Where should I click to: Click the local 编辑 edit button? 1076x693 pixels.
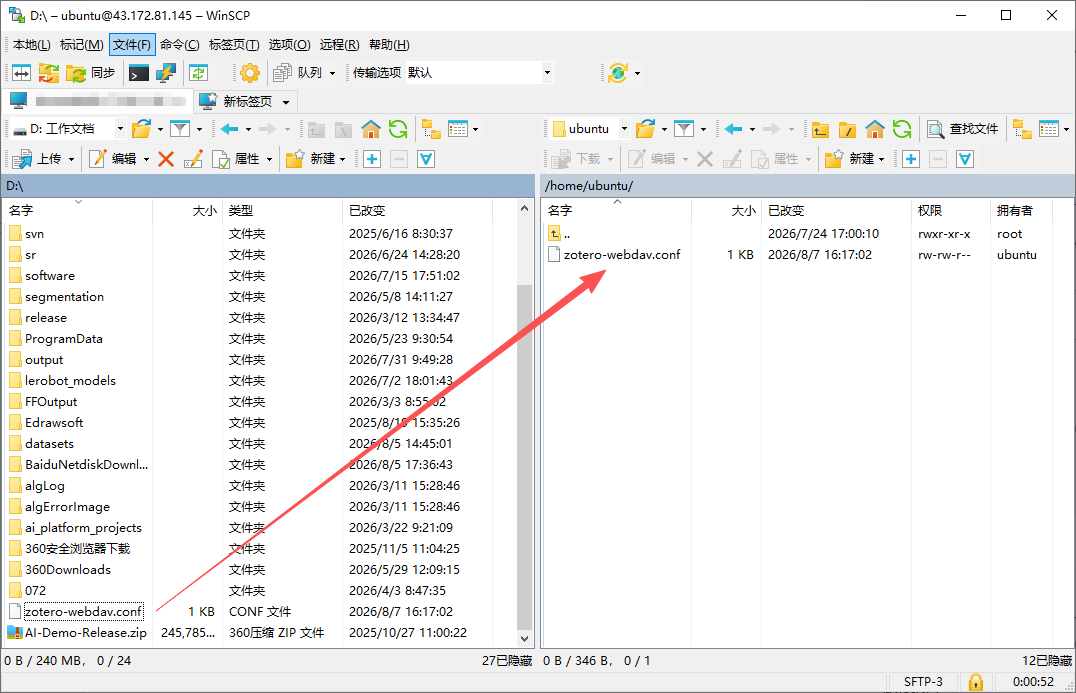113,159
